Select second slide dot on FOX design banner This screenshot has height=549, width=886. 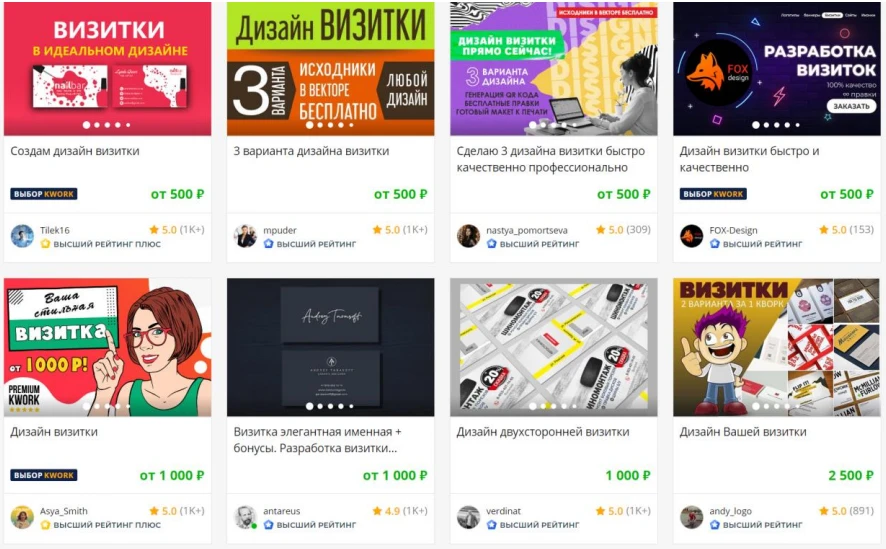coord(767,125)
